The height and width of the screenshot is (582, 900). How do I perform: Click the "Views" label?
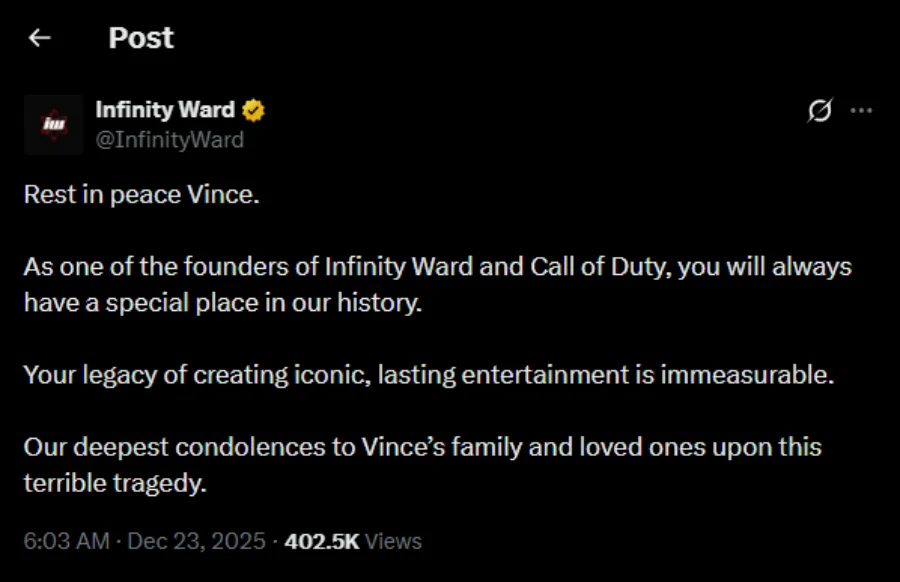pos(393,541)
